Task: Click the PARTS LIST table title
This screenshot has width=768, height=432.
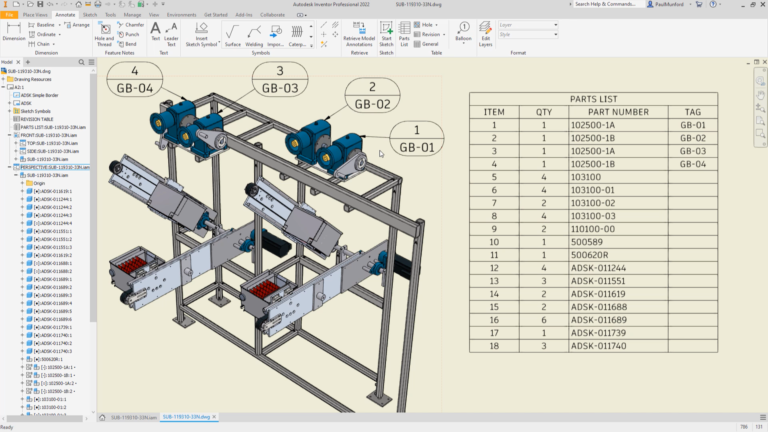Action: [593, 99]
